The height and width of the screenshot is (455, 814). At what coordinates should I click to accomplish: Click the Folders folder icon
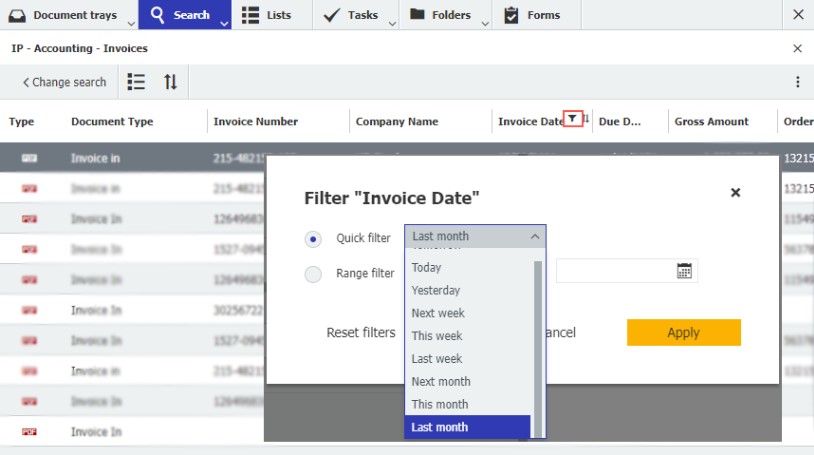[x=417, y=14]
